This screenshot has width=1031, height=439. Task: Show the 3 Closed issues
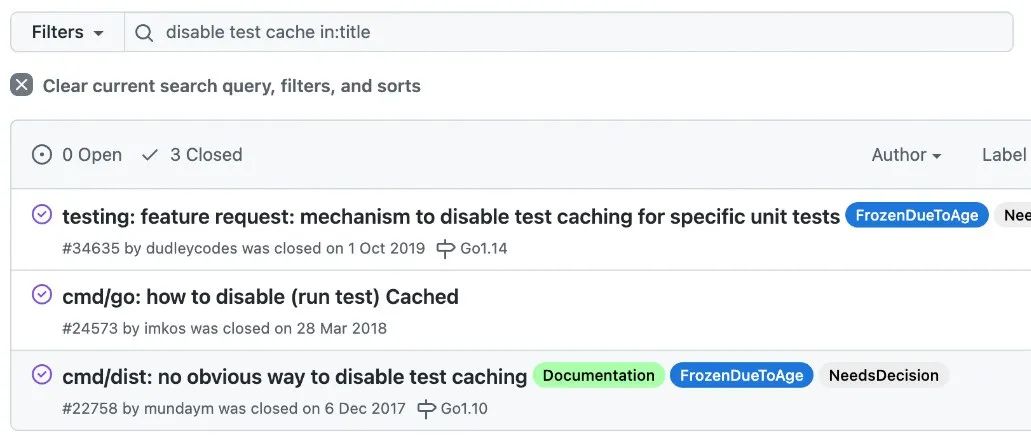click(192, 155)
